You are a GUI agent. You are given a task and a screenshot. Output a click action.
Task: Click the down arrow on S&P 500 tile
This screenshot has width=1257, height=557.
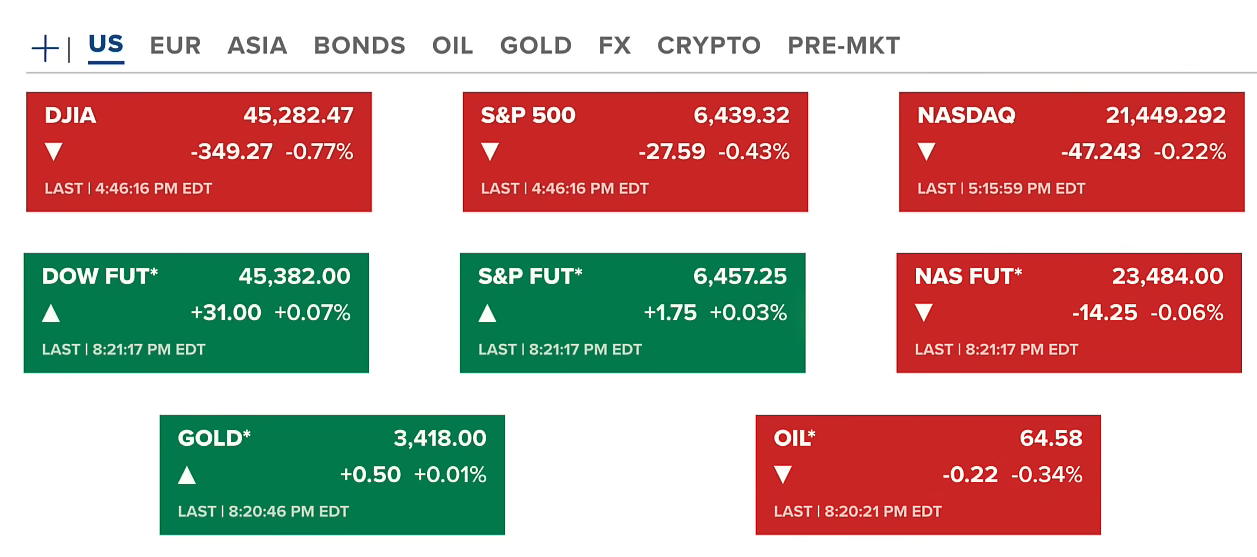(x=490, y=152)
